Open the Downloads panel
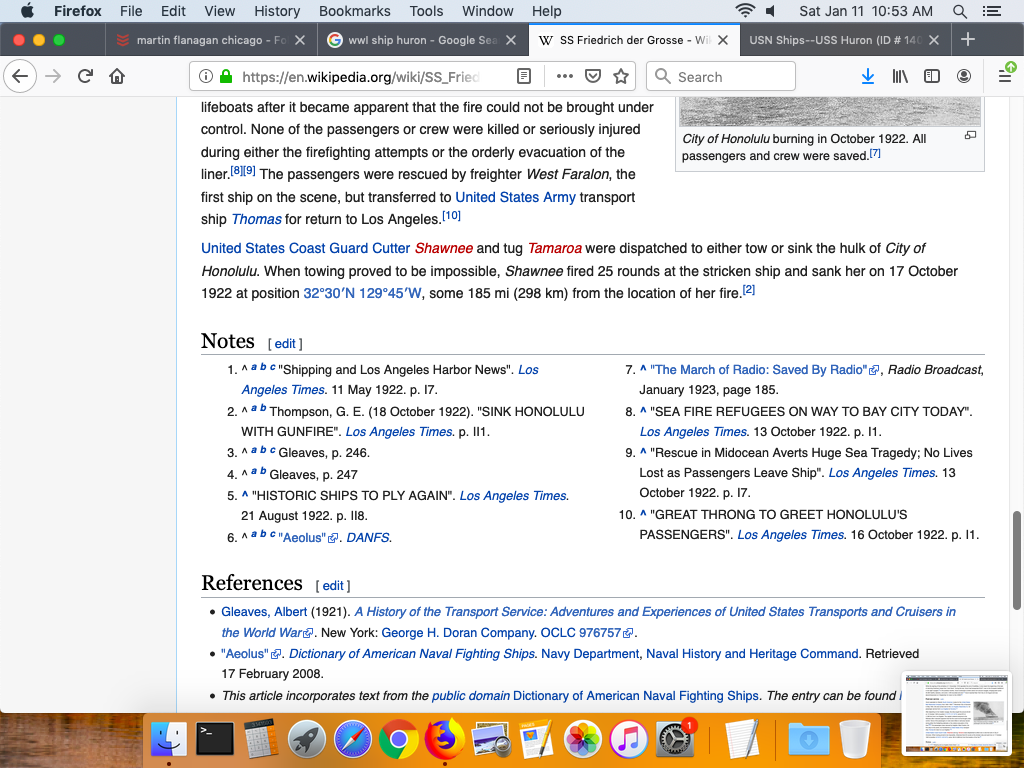The width and height of the screenshot is (1024, 768). 868,77
